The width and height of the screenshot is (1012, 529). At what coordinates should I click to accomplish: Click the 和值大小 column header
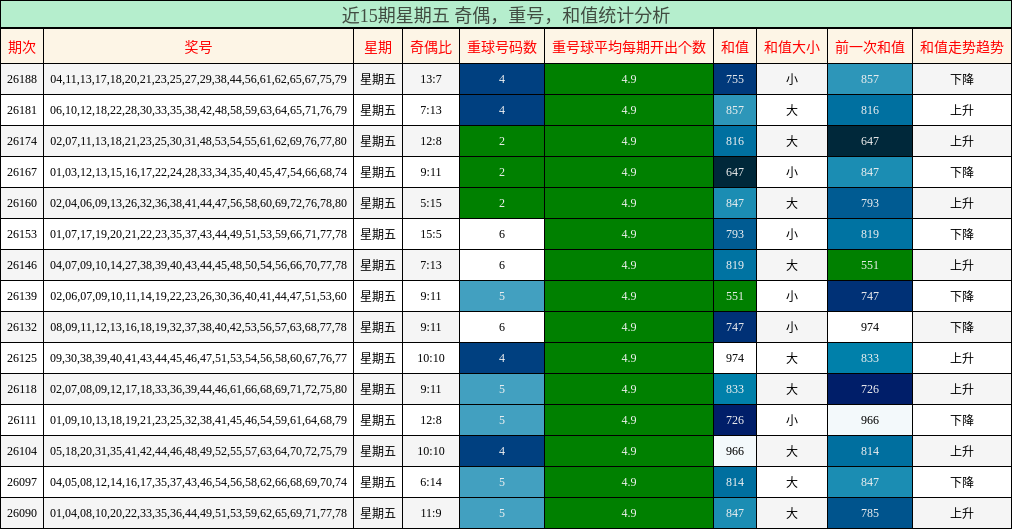(791, 47)
